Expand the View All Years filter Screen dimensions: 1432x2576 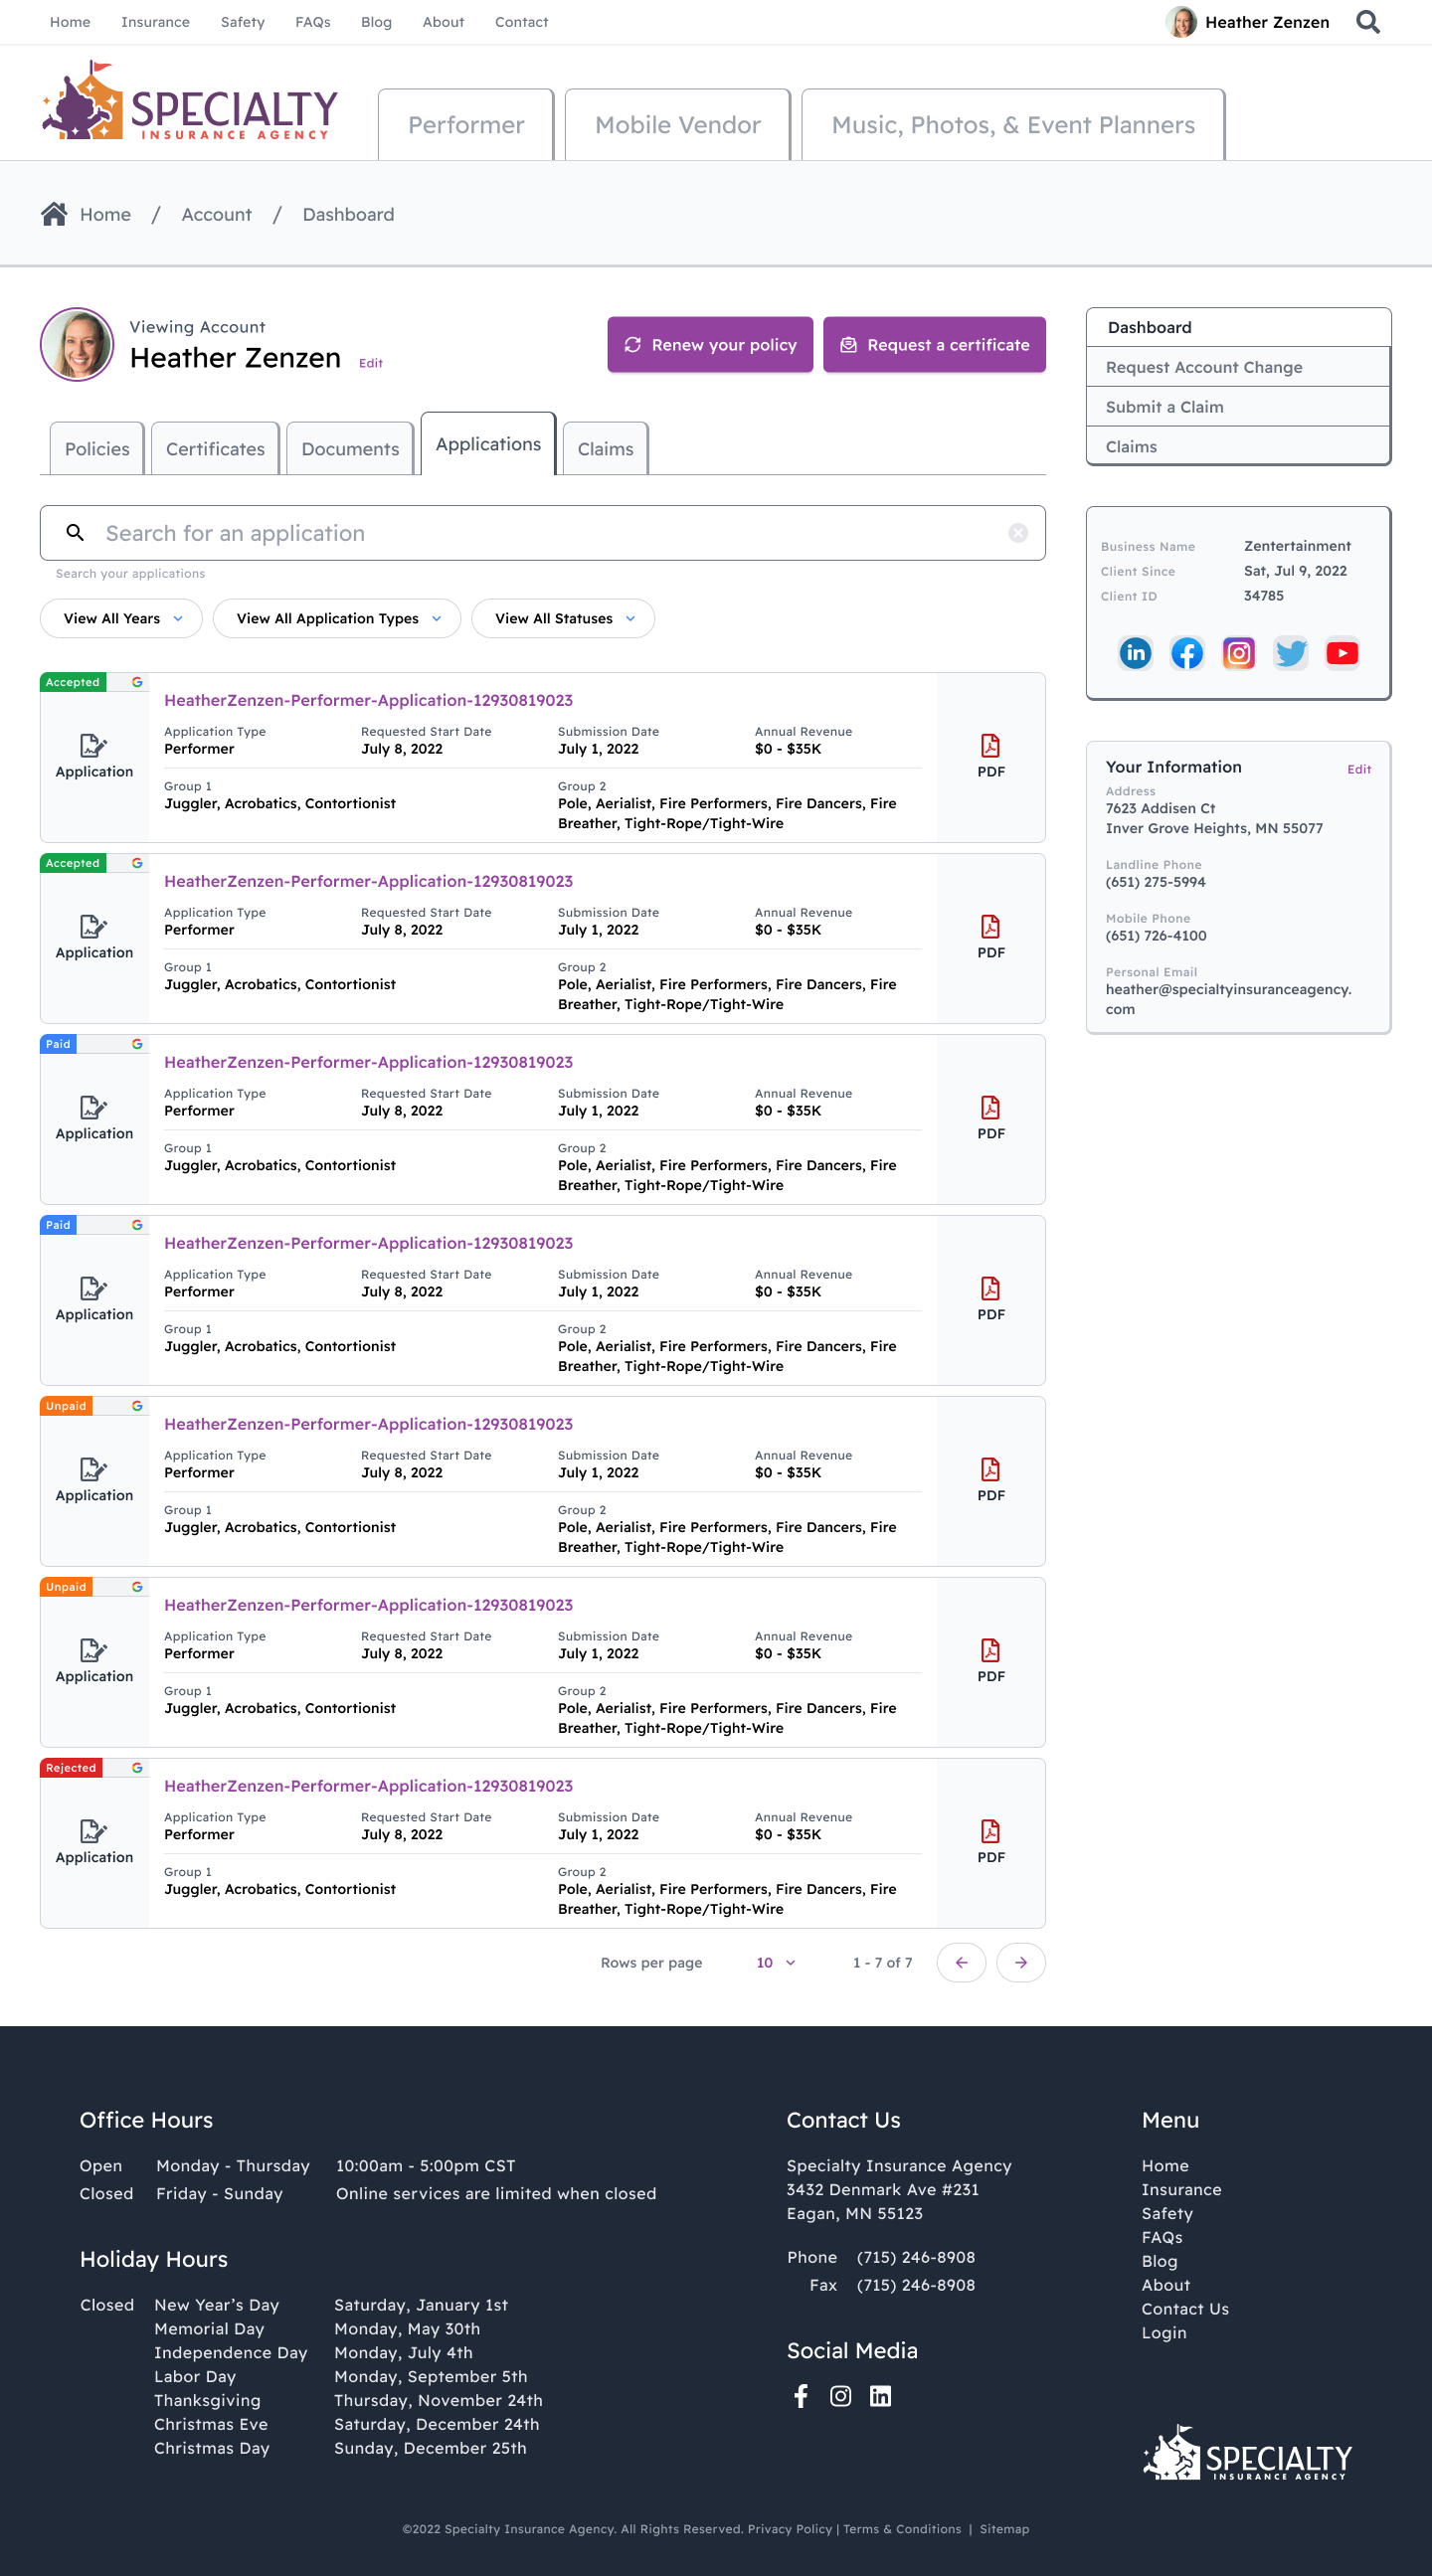click(121, 618)
